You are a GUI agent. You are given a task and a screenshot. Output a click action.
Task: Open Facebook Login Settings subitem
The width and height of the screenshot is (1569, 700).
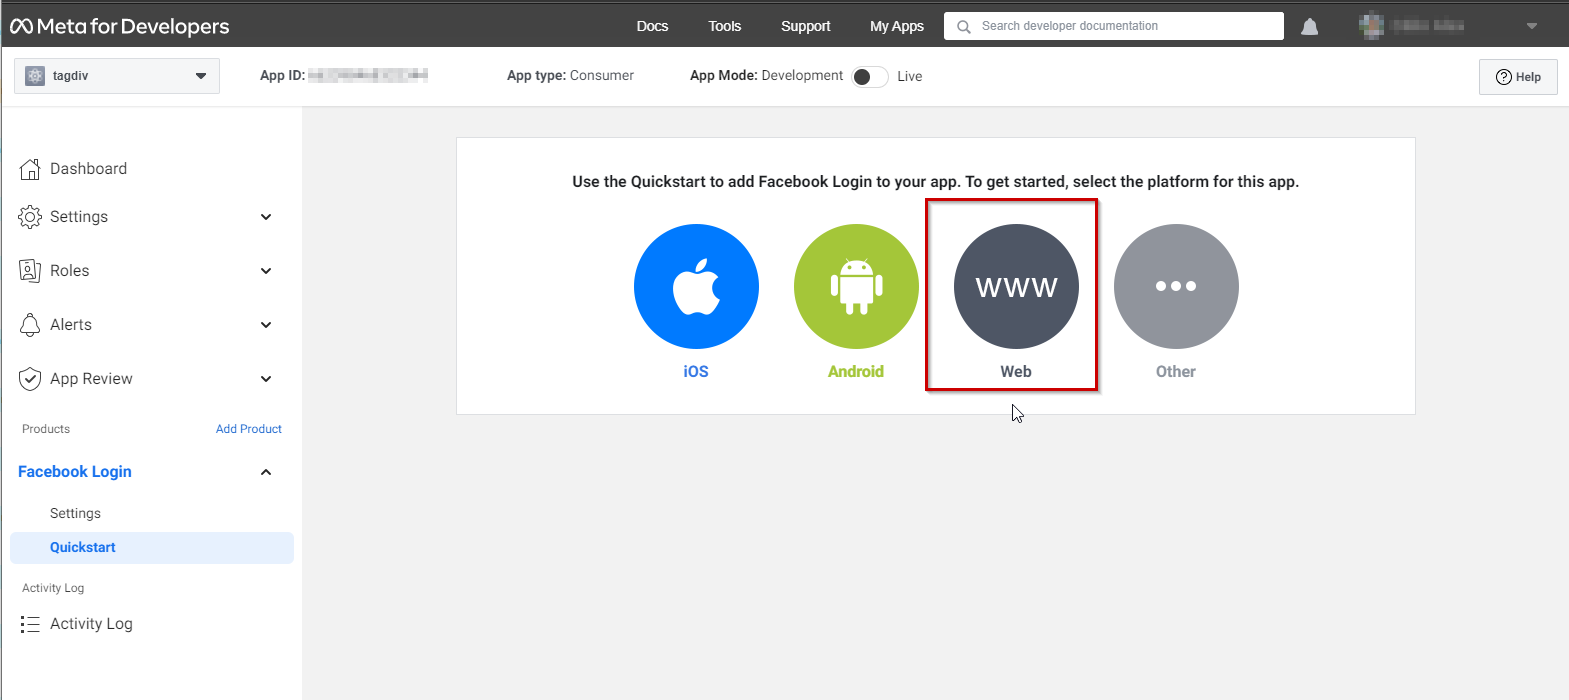click(x=75, y=513)
